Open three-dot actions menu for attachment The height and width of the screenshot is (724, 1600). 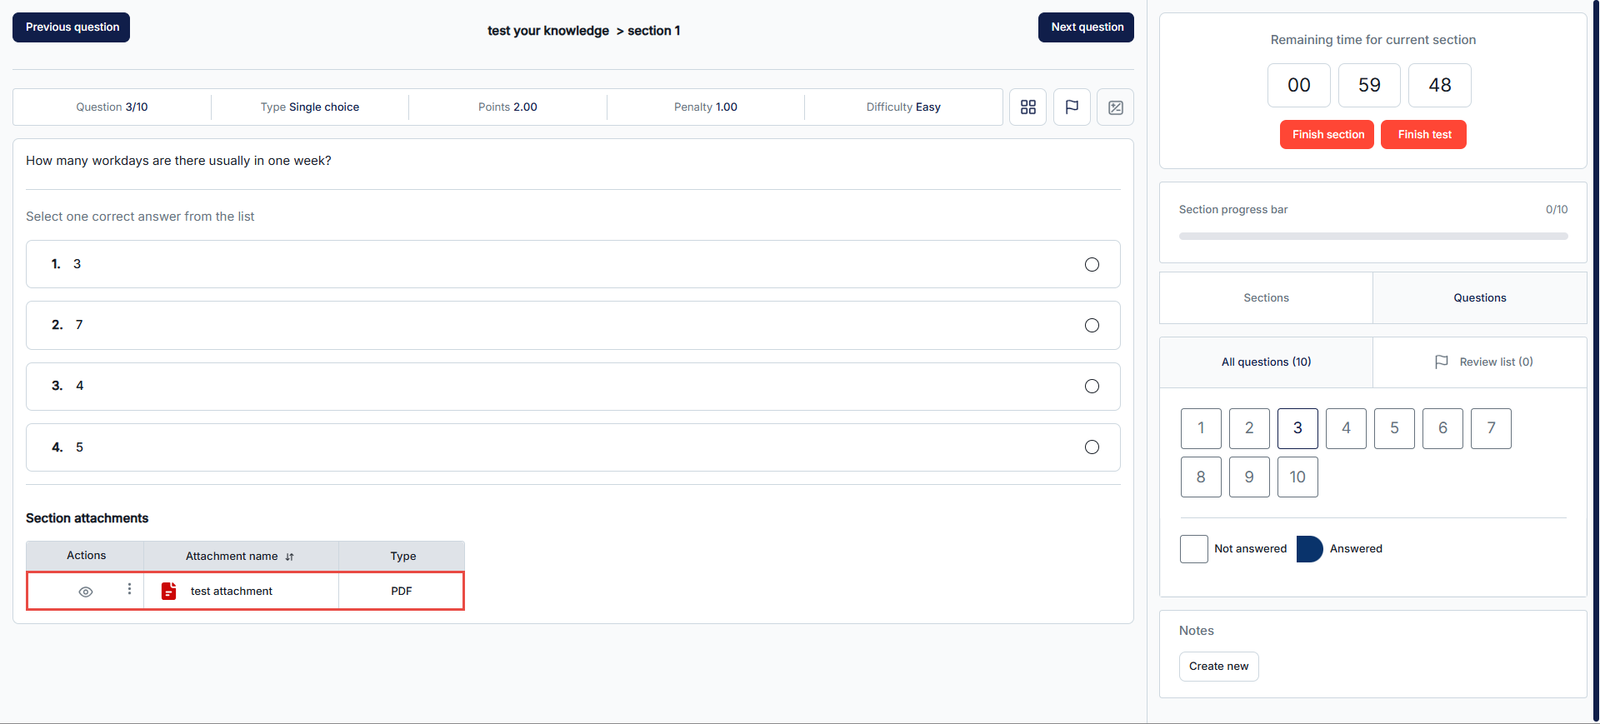pos(129,590)
